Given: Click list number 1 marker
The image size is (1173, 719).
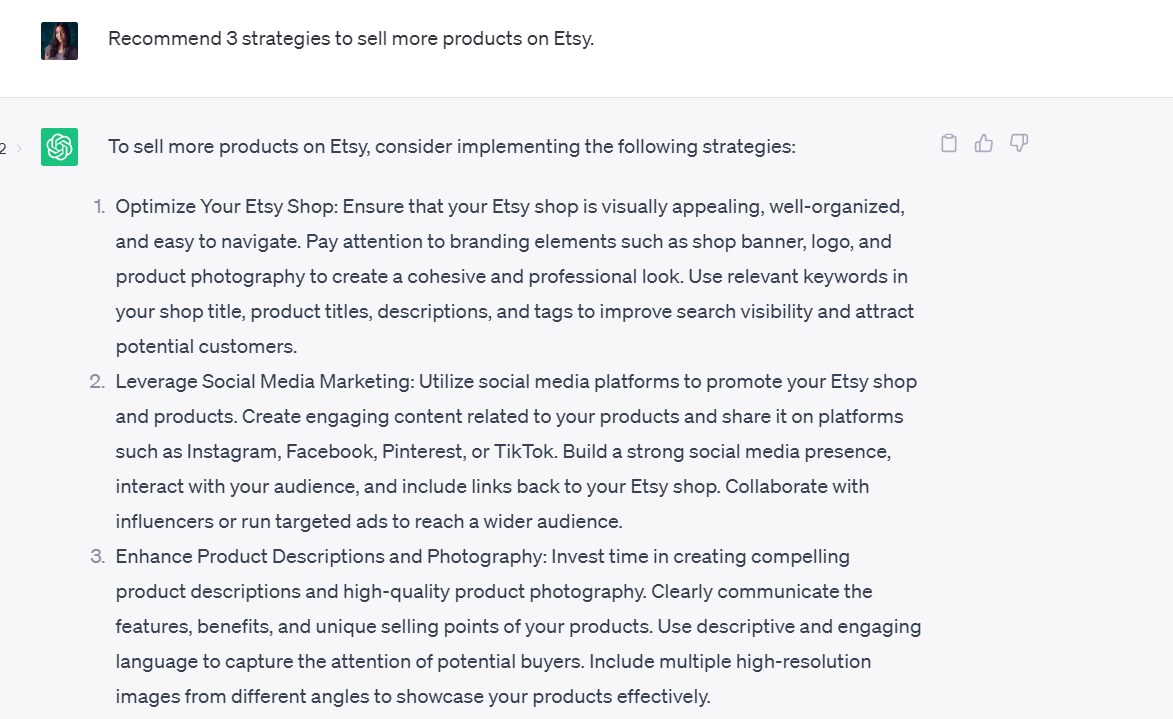Looking at the screenshot, I should [99, 207].
